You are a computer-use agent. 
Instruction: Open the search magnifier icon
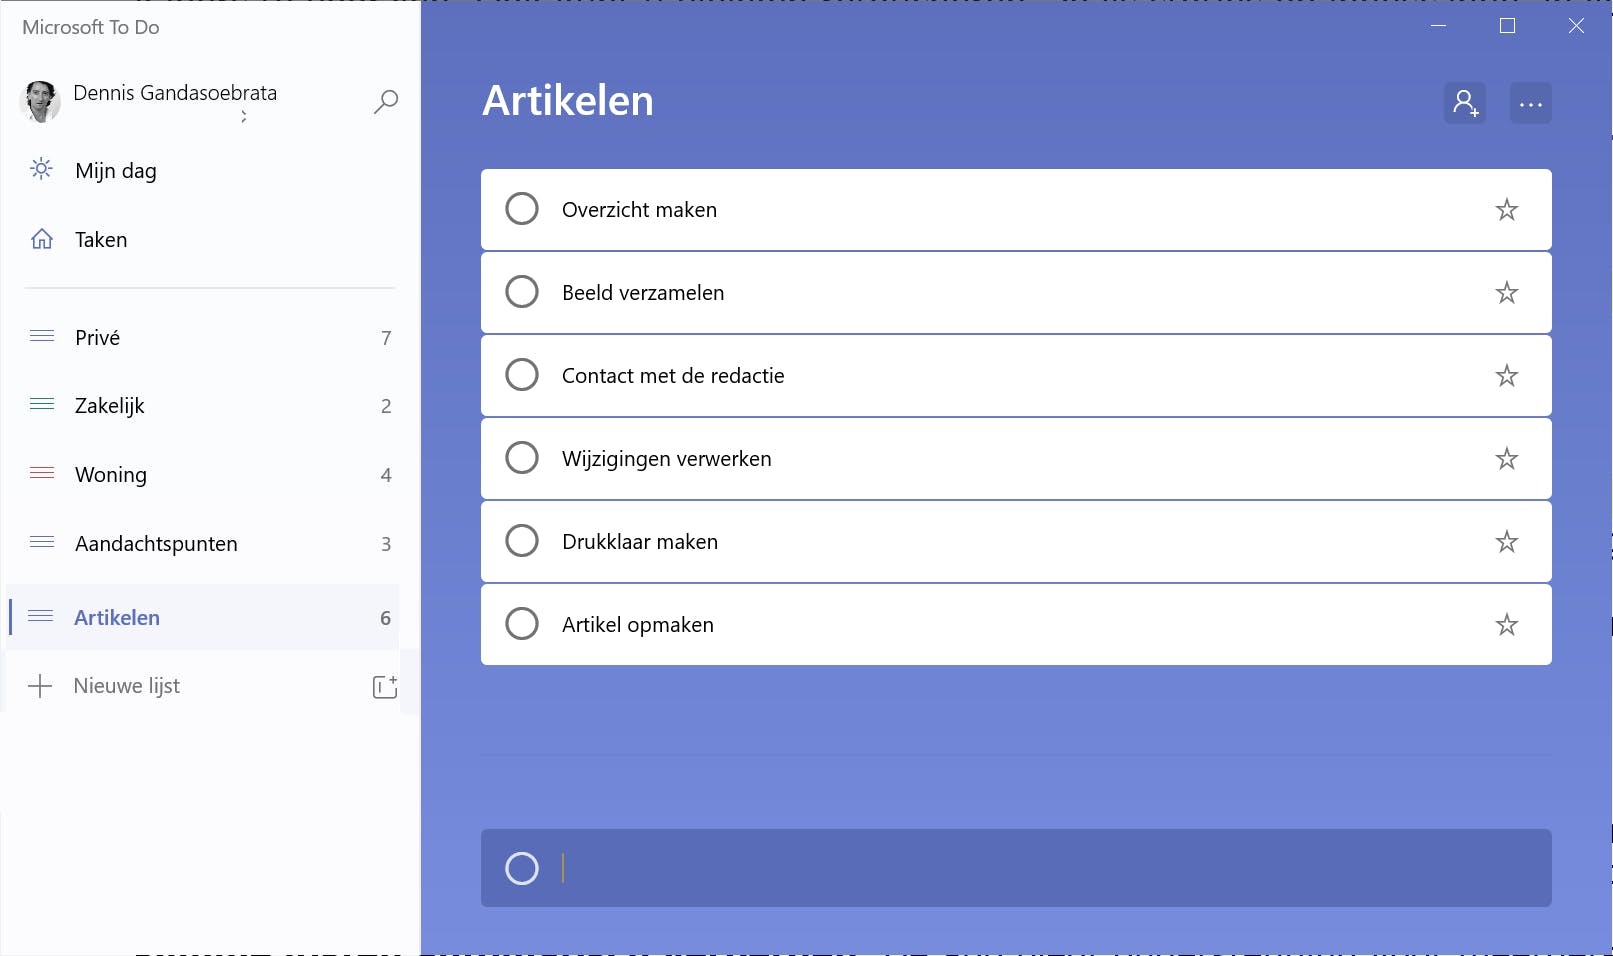pyautogui.click(x=386, y=101)
